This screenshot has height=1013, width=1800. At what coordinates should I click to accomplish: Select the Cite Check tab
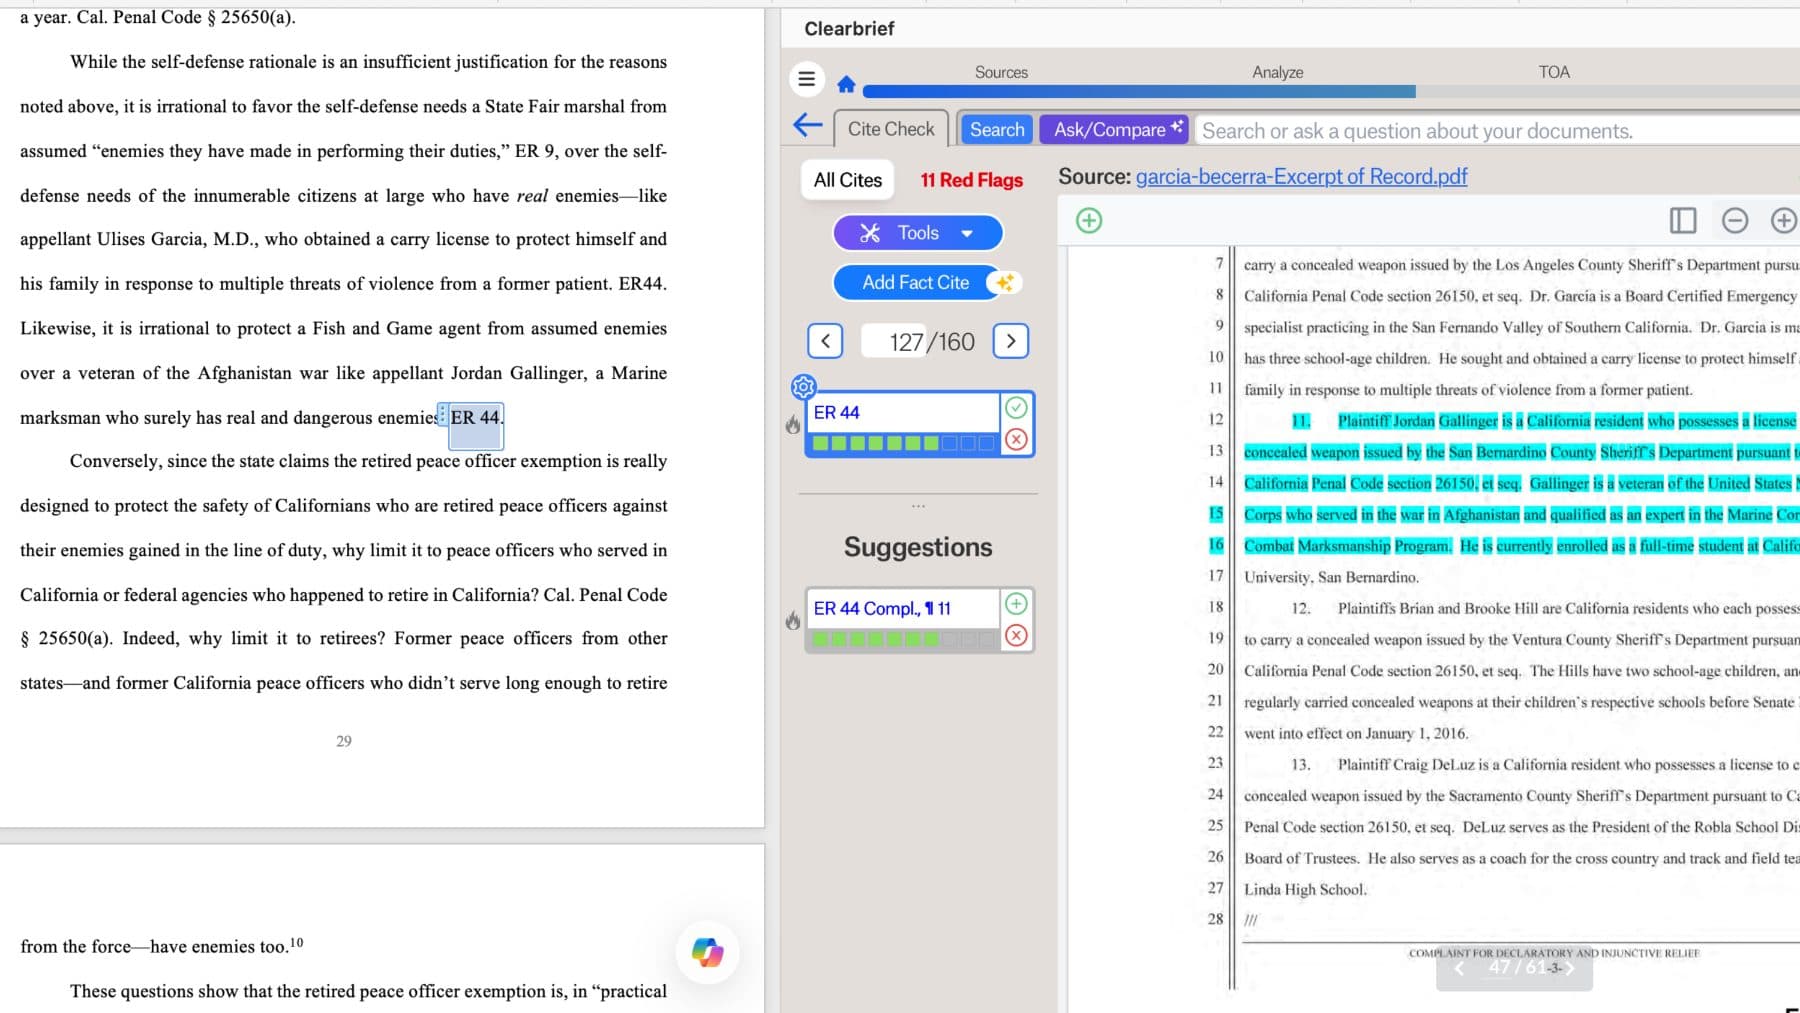click(891, 129)
